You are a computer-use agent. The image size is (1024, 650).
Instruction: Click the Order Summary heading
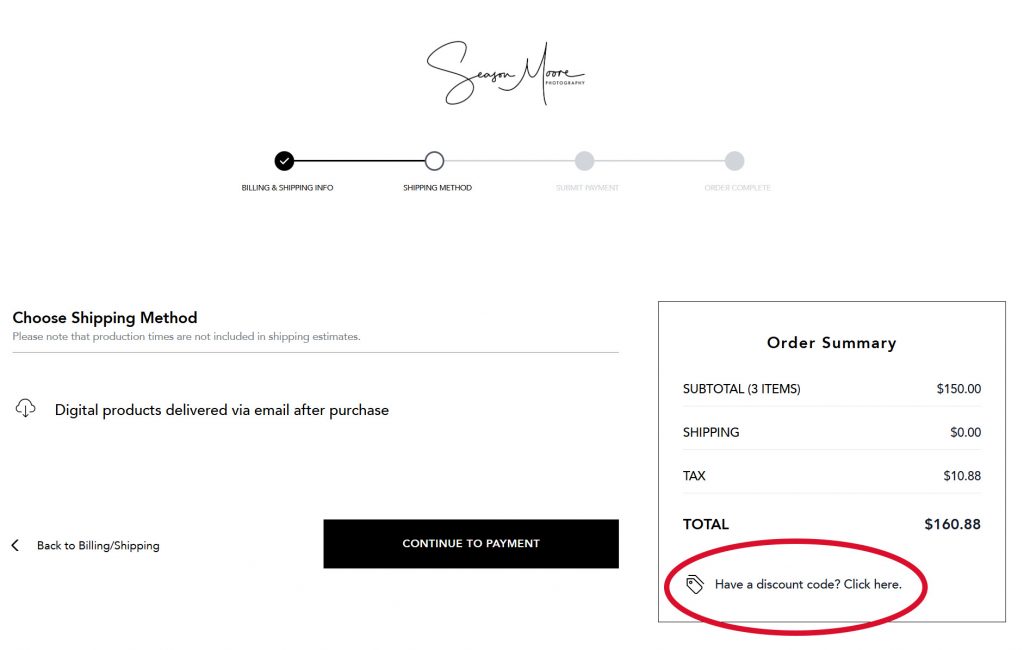coord(831,343)
